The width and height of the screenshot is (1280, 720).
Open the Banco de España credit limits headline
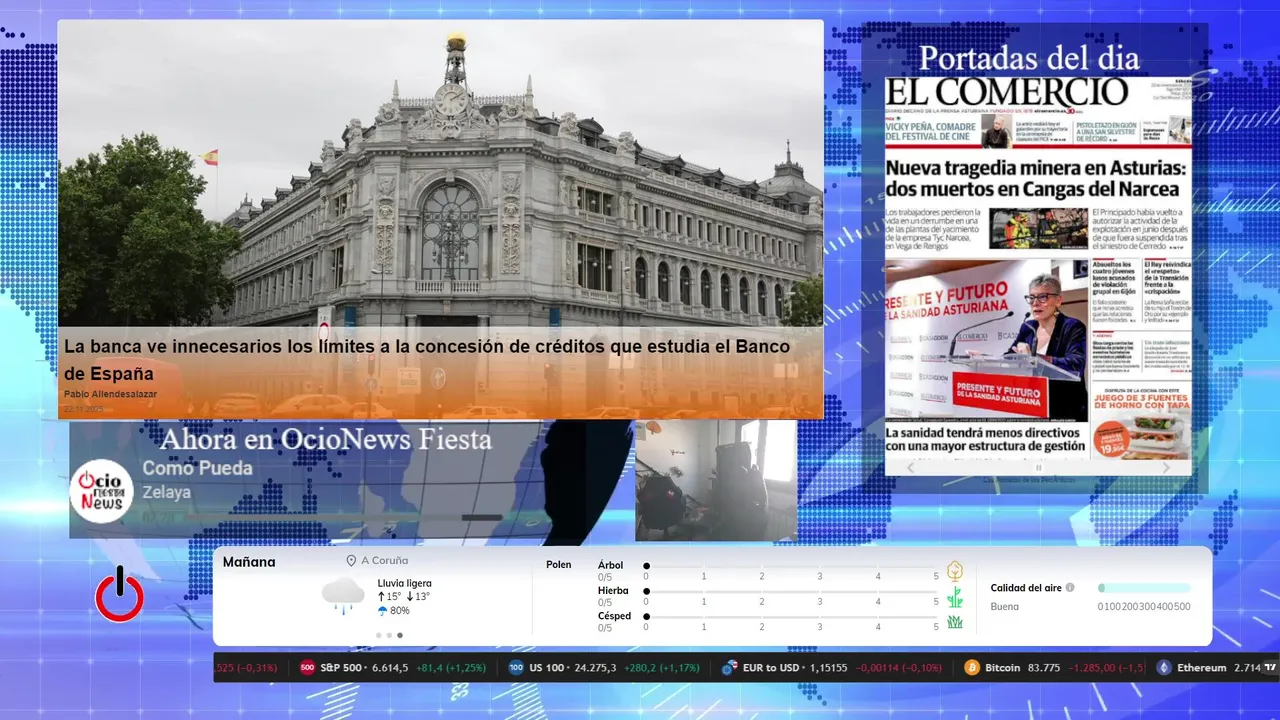[427, 360]
